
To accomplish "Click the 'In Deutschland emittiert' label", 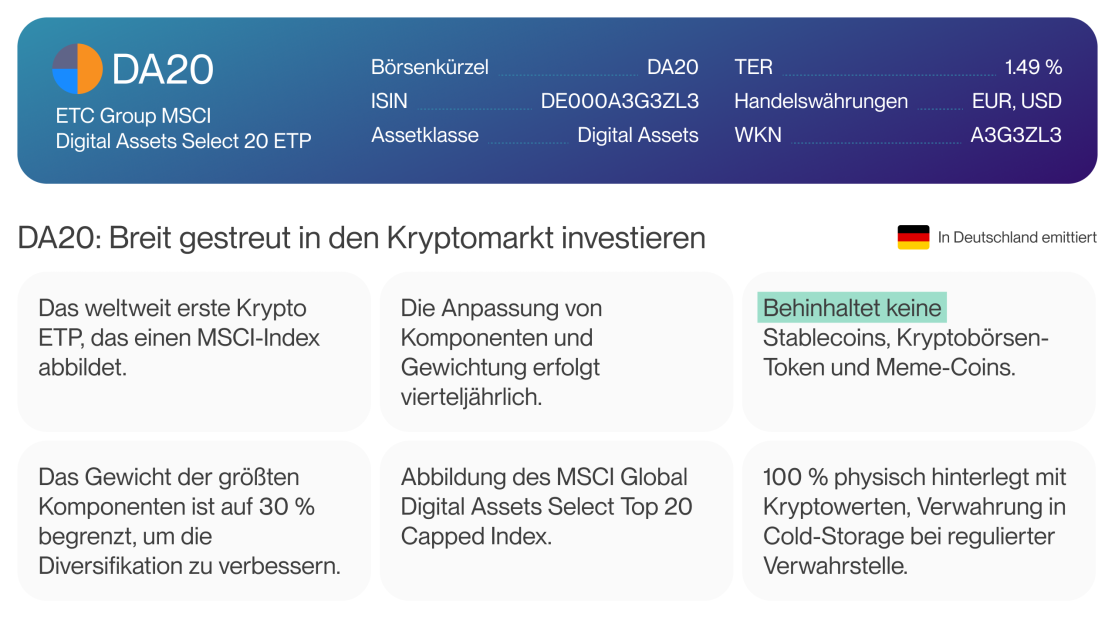I will click(x=1017, y=237).
